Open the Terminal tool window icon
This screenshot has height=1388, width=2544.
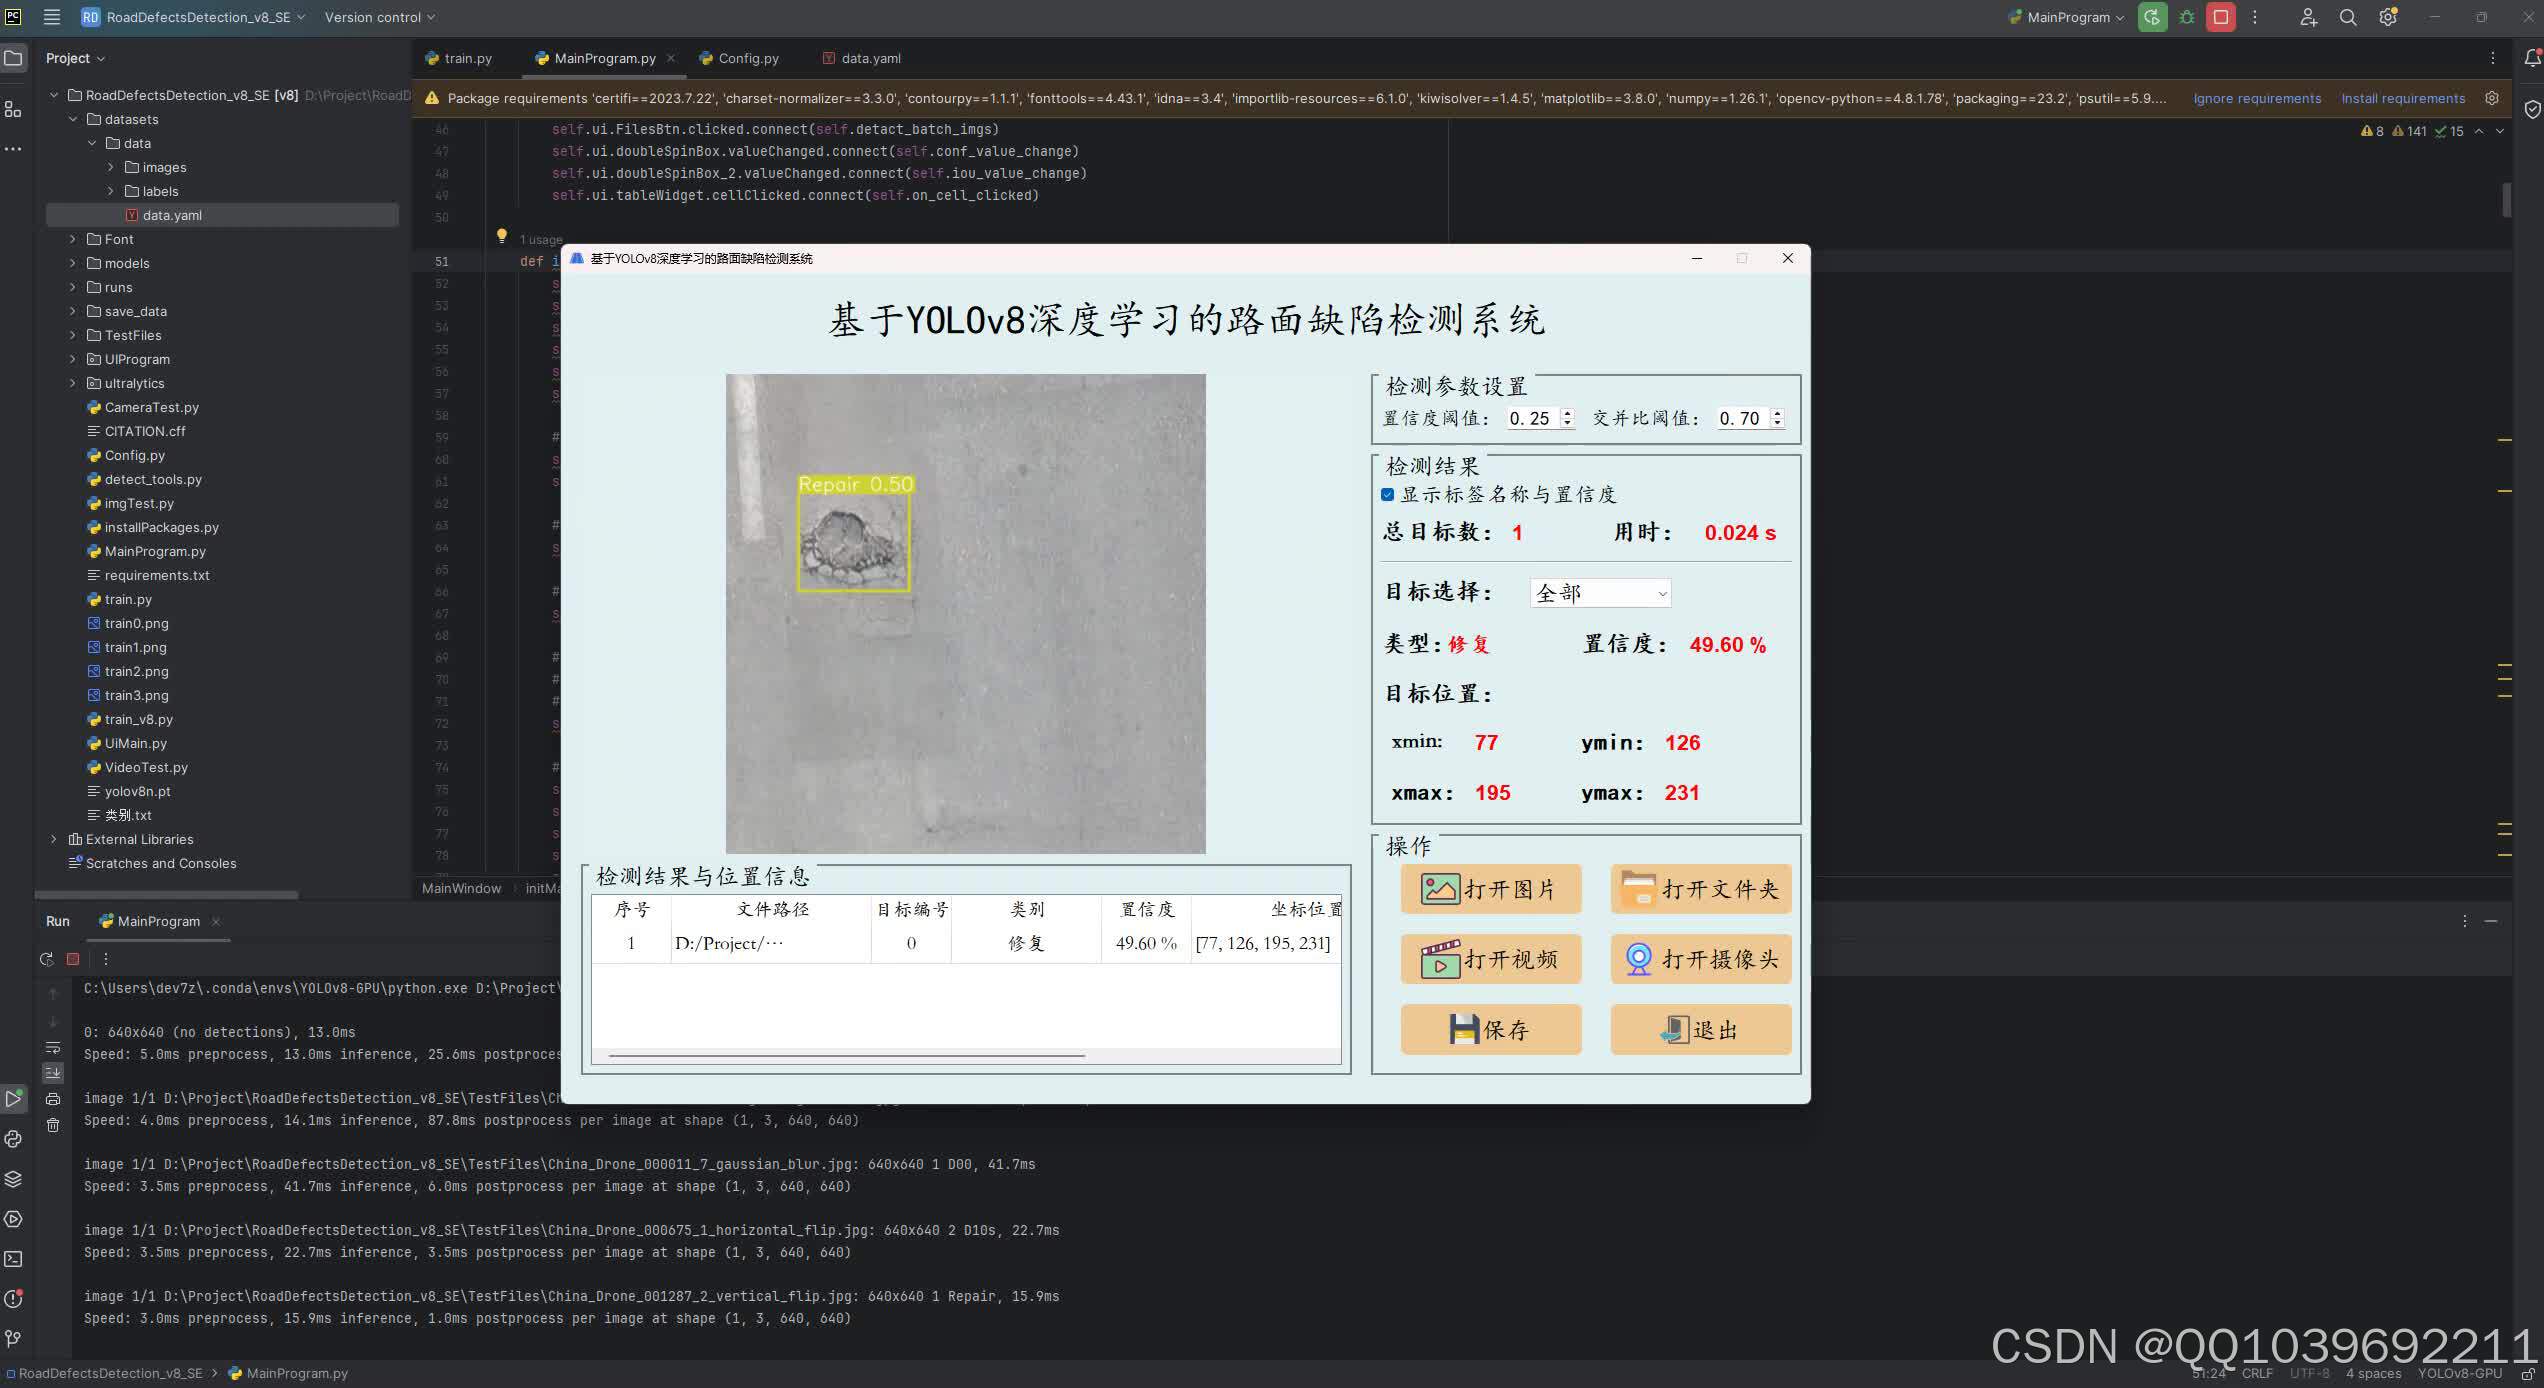tap(13, 1259)
